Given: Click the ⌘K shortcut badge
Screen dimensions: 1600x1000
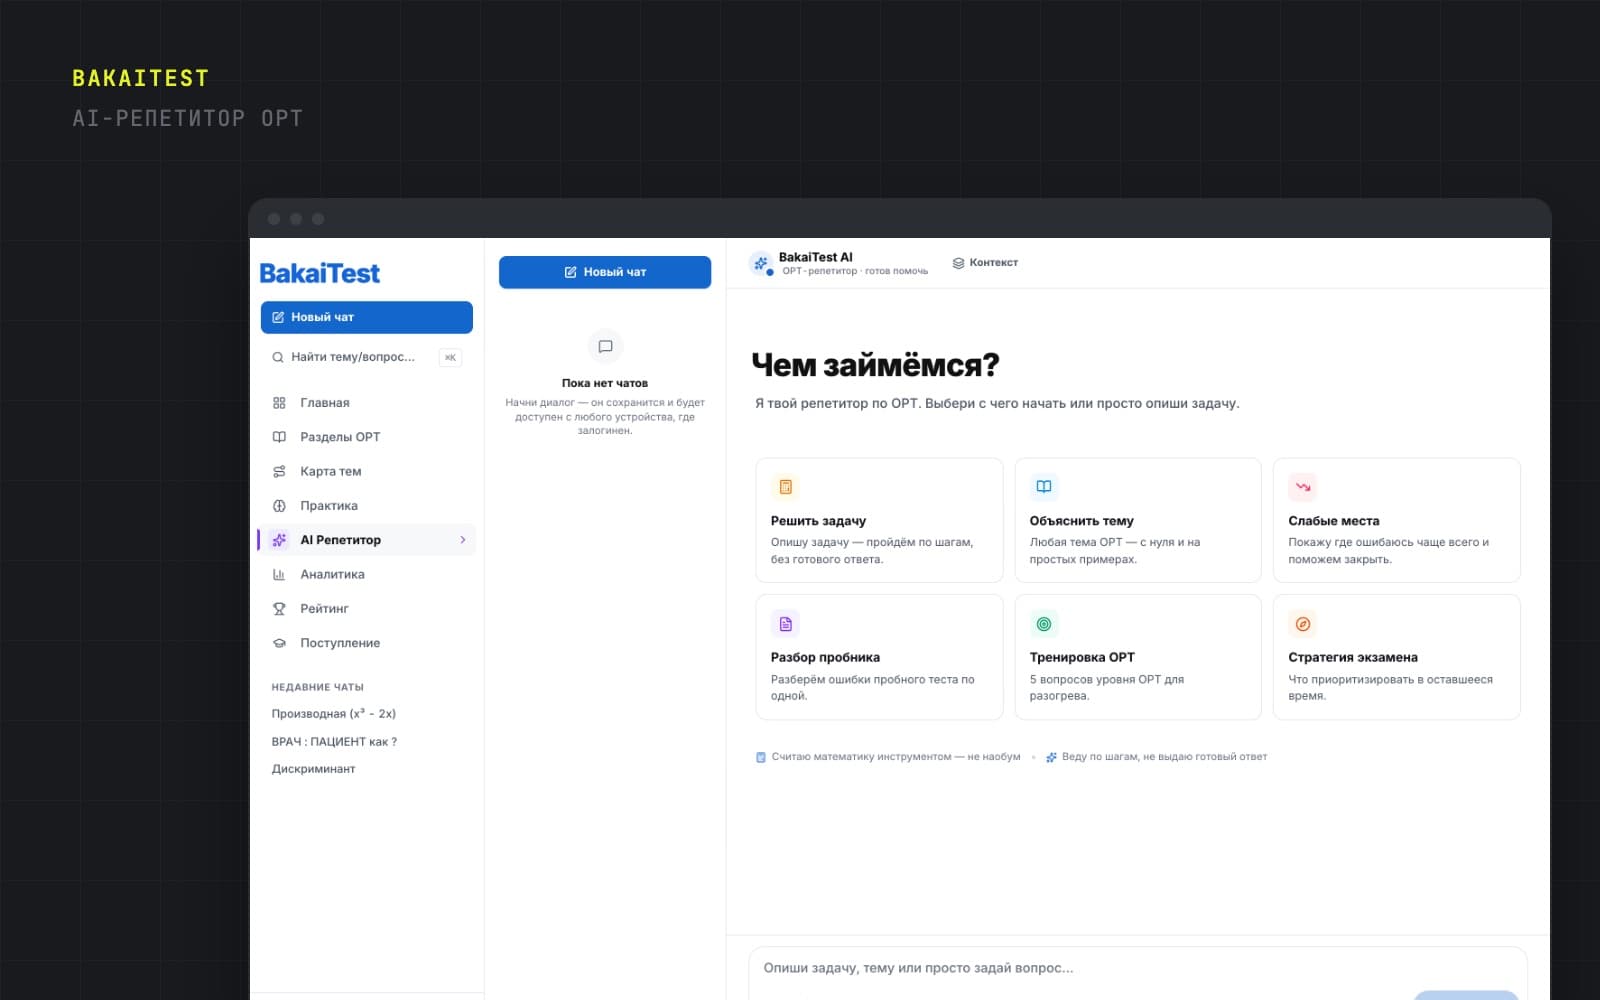Looking at the screenshot, I should (x=450, y=357).
